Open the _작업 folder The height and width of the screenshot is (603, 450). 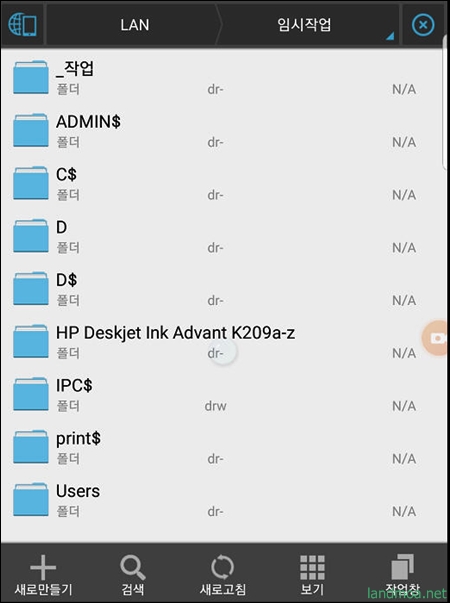tap(222, 78)
